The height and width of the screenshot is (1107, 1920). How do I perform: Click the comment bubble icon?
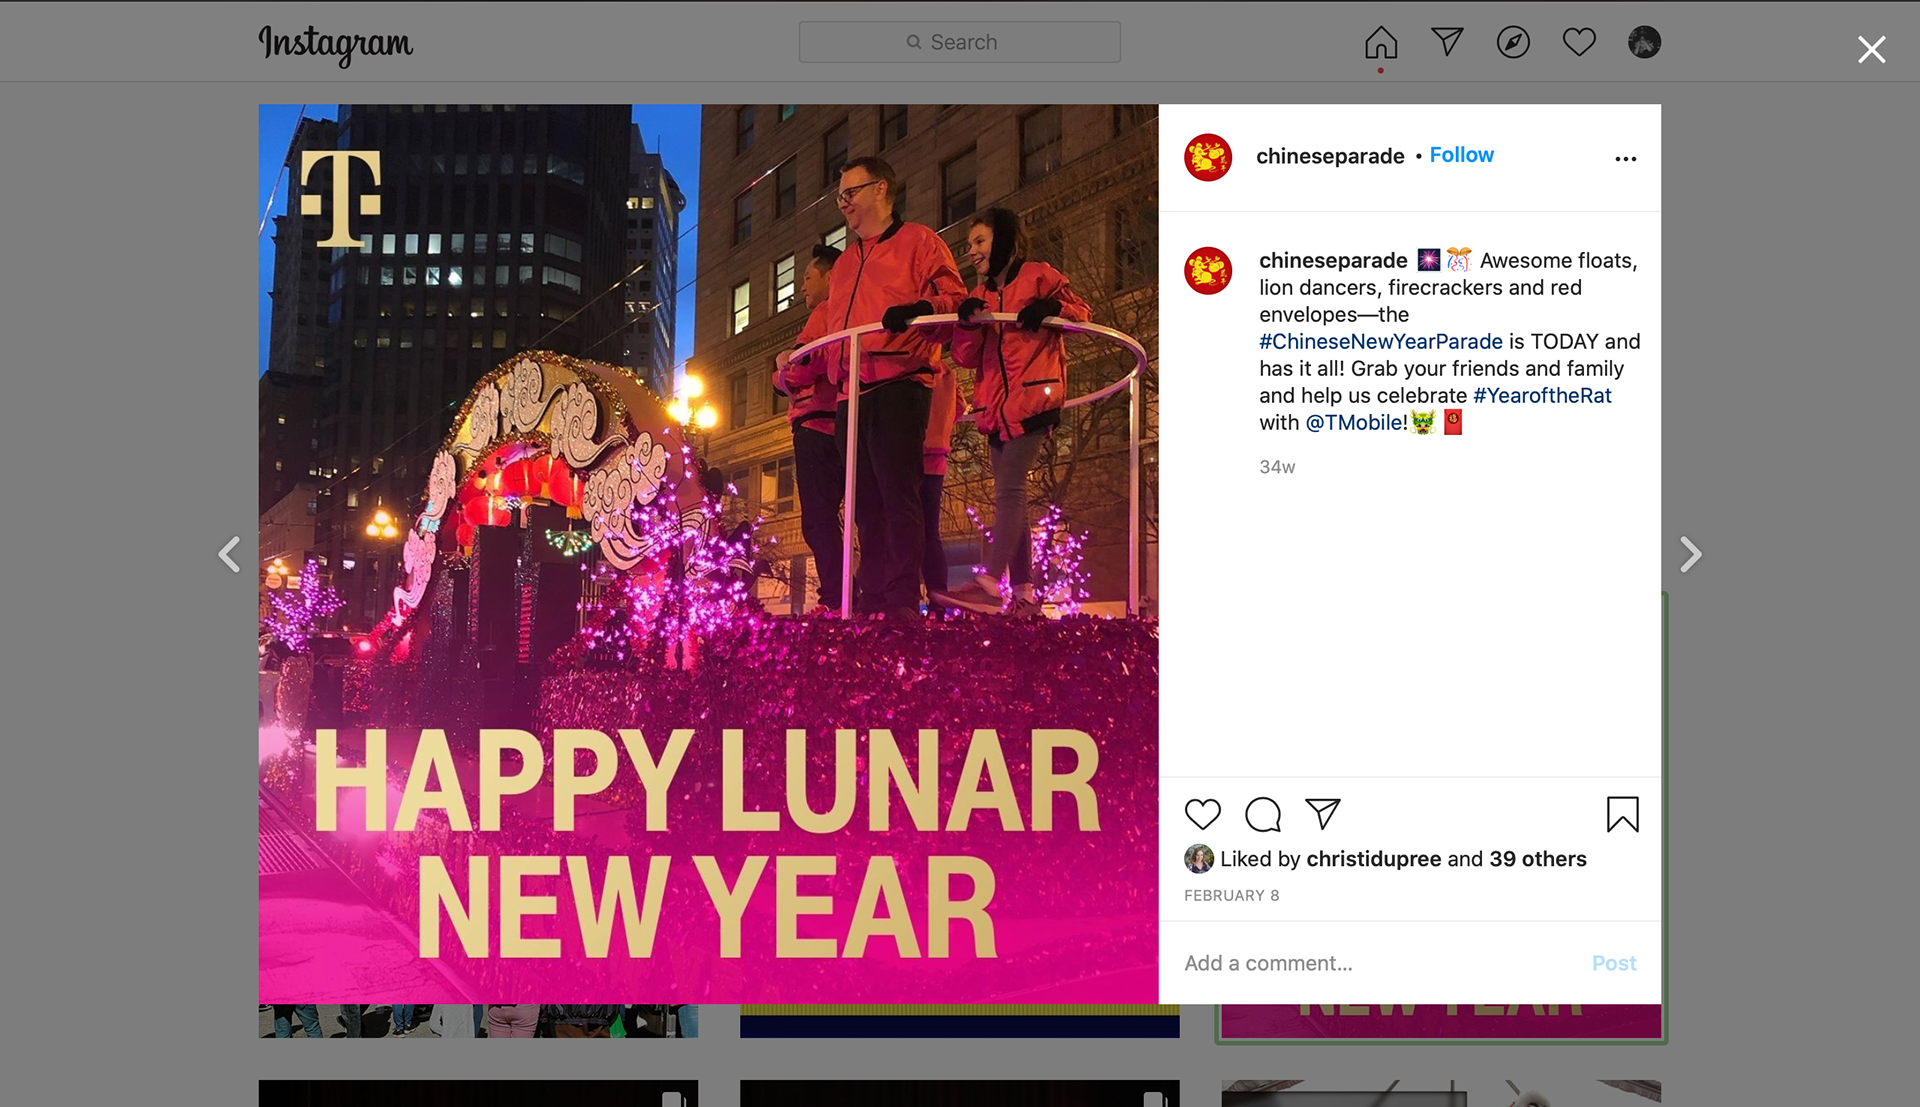[x=1263, y=814]
